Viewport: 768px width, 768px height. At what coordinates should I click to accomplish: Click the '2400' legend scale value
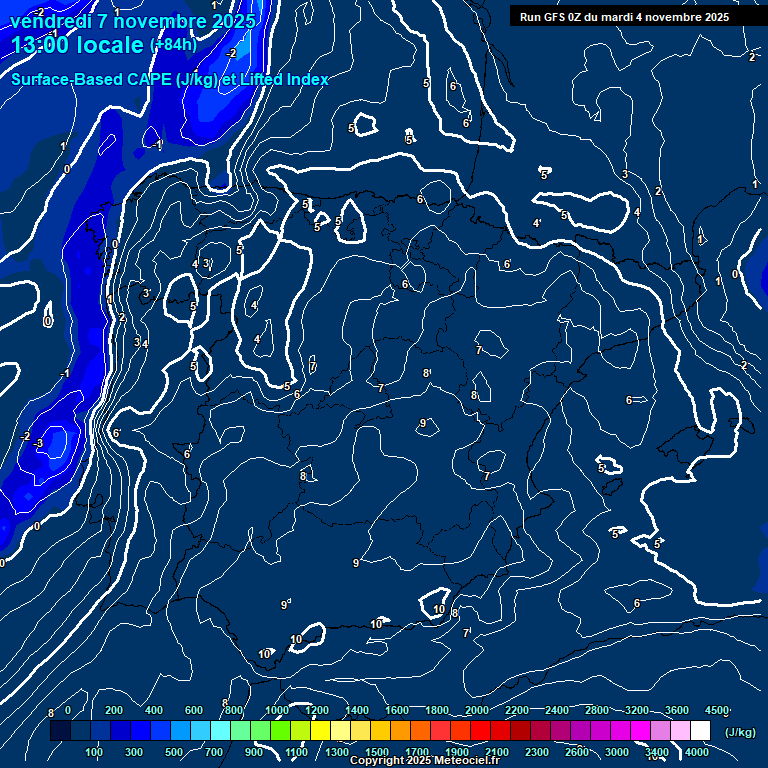coord(557,710)
